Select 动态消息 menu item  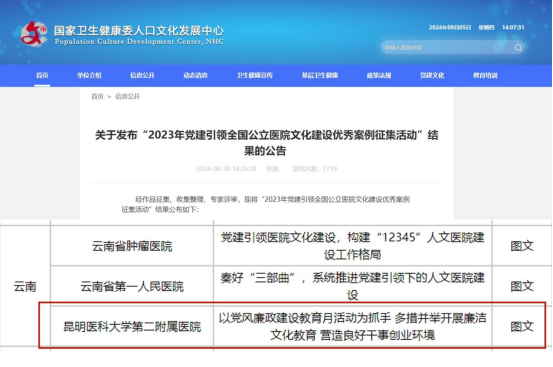tap(195, 75)
